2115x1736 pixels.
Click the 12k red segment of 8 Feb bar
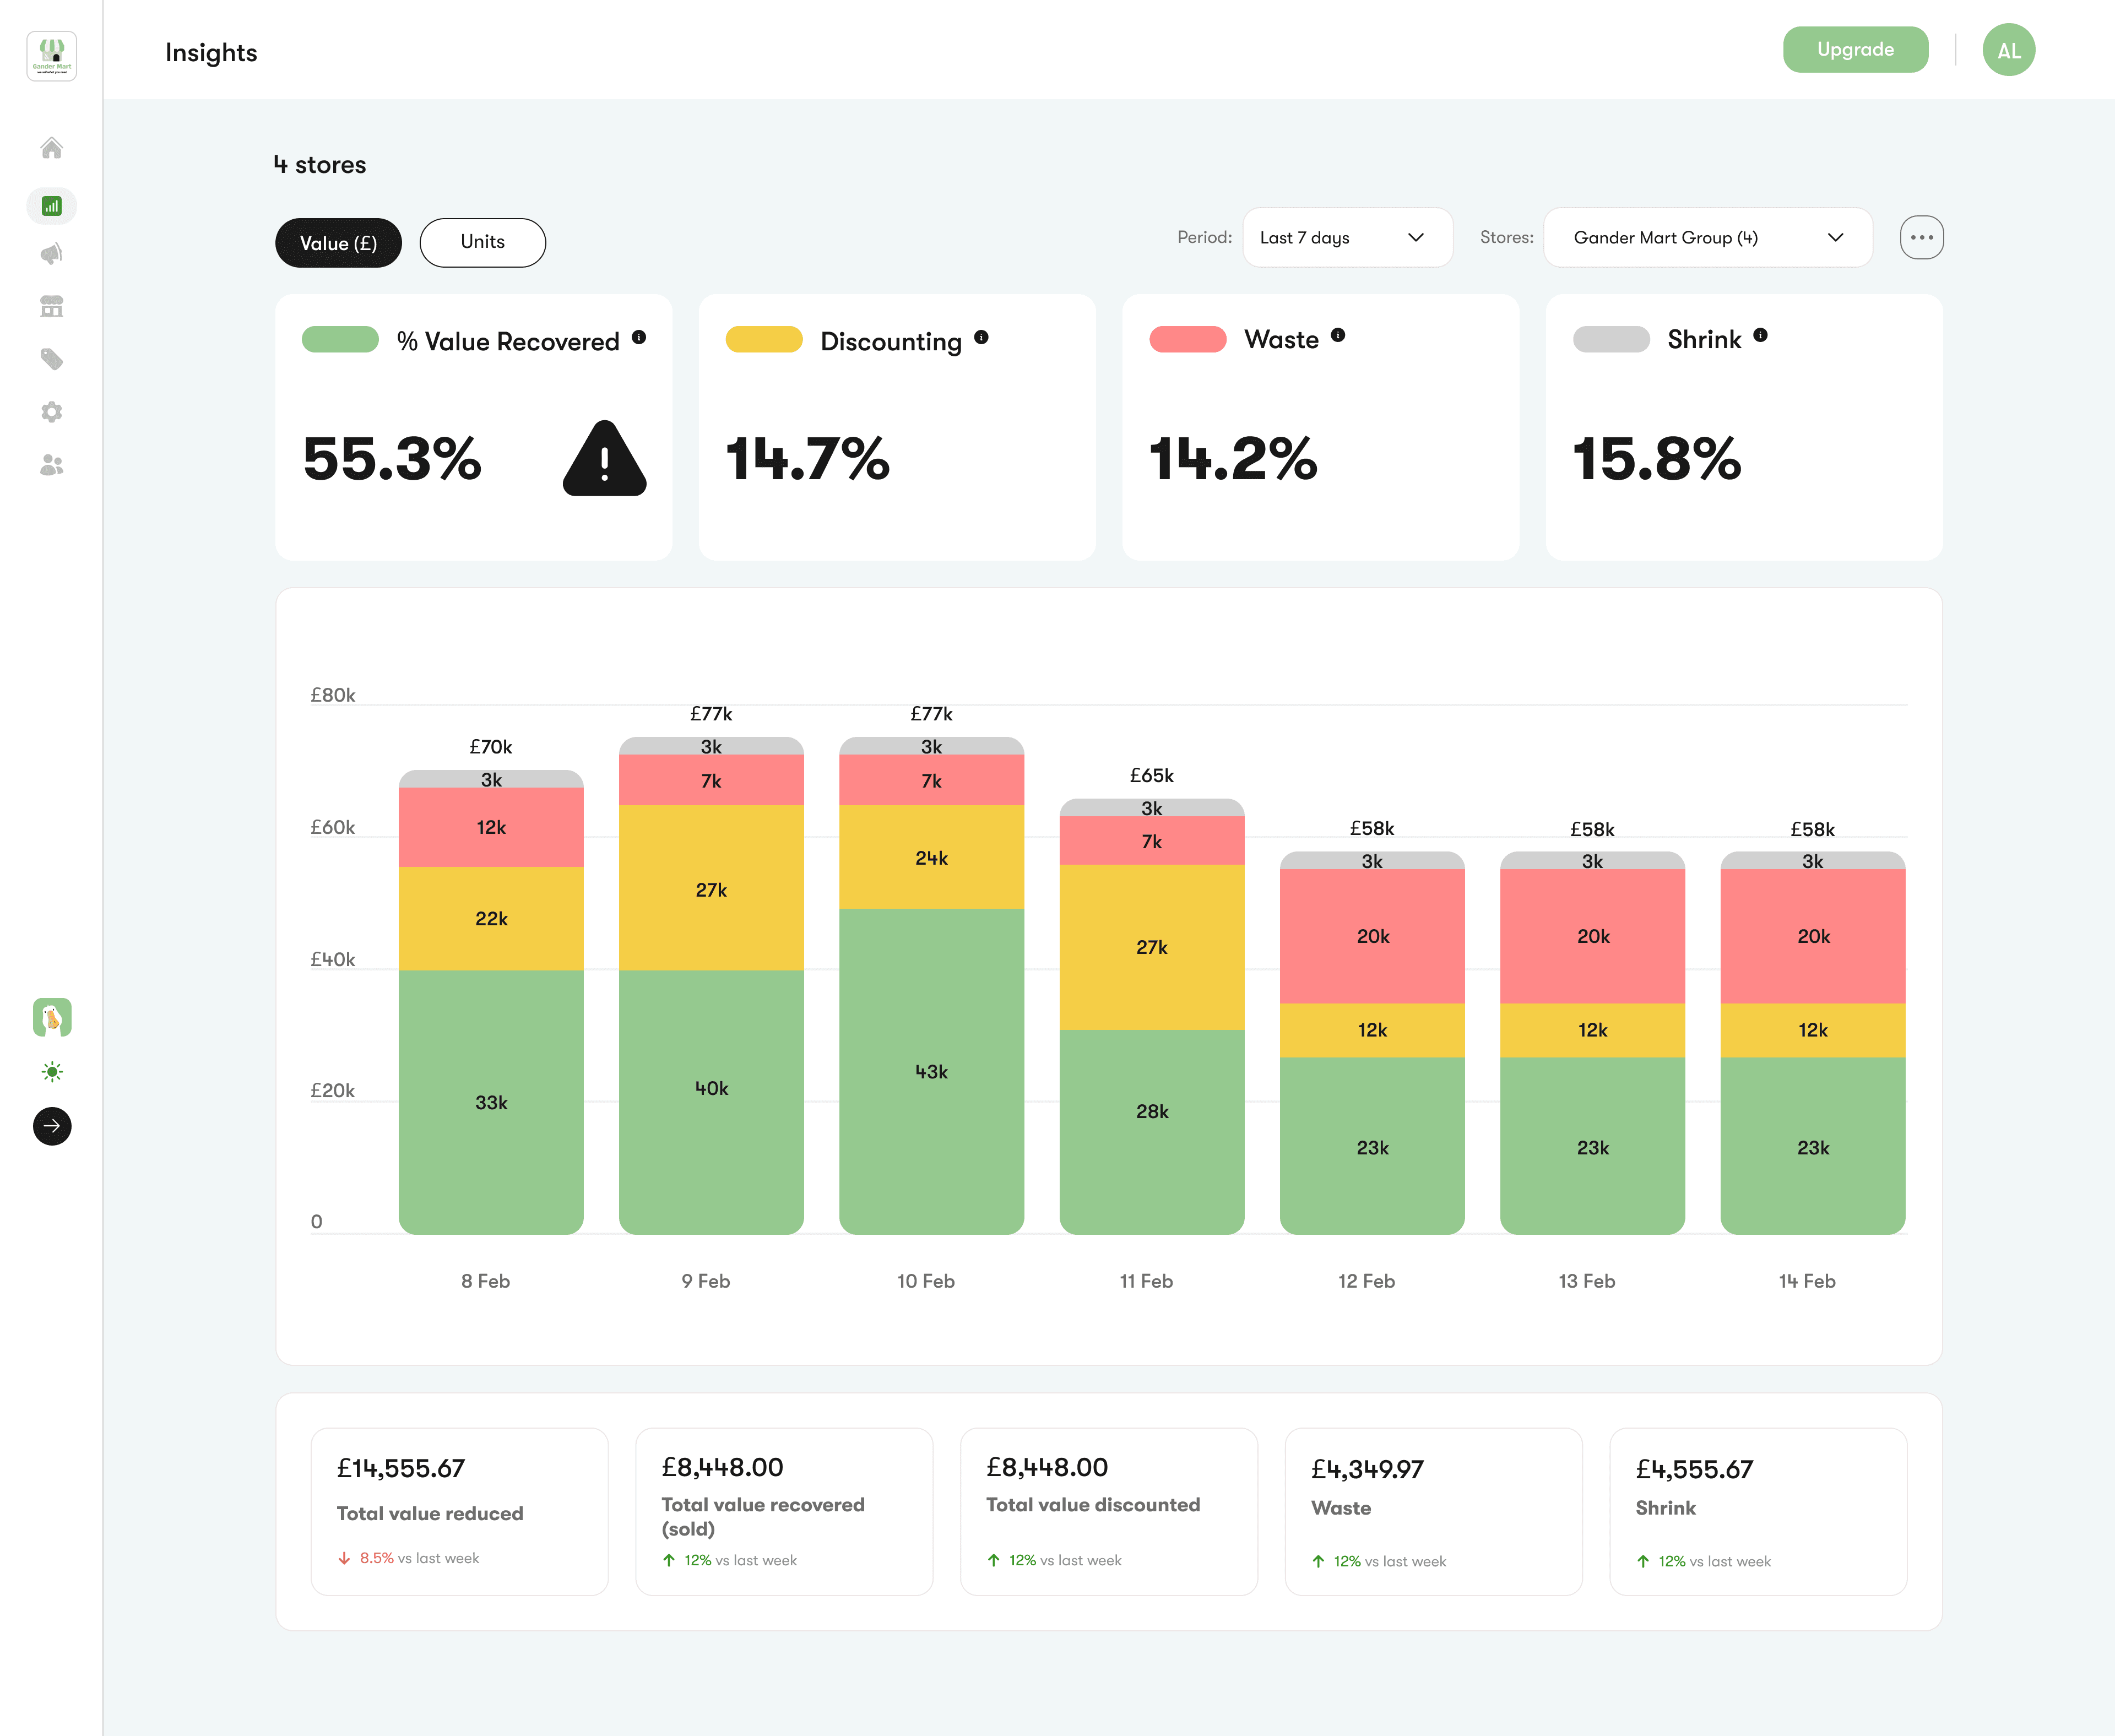point(491,827)
